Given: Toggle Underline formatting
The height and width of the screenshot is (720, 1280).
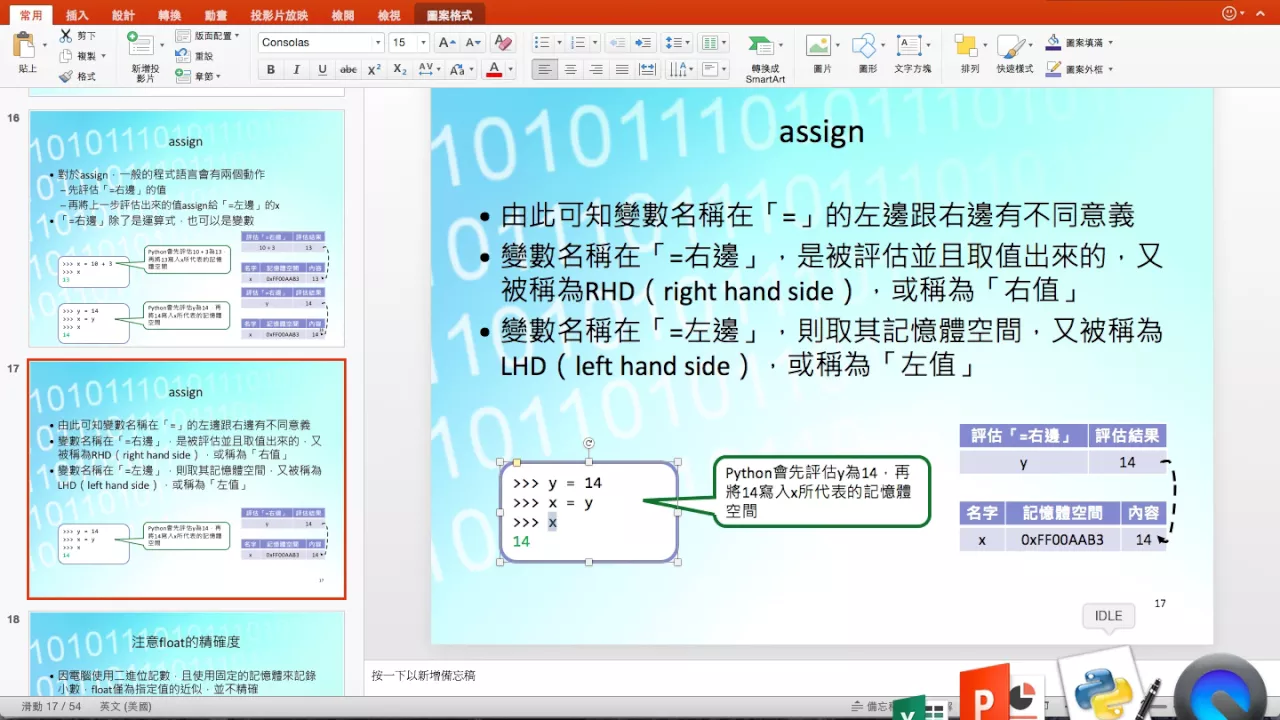Looking at the screenshot, I should [322, 69].
